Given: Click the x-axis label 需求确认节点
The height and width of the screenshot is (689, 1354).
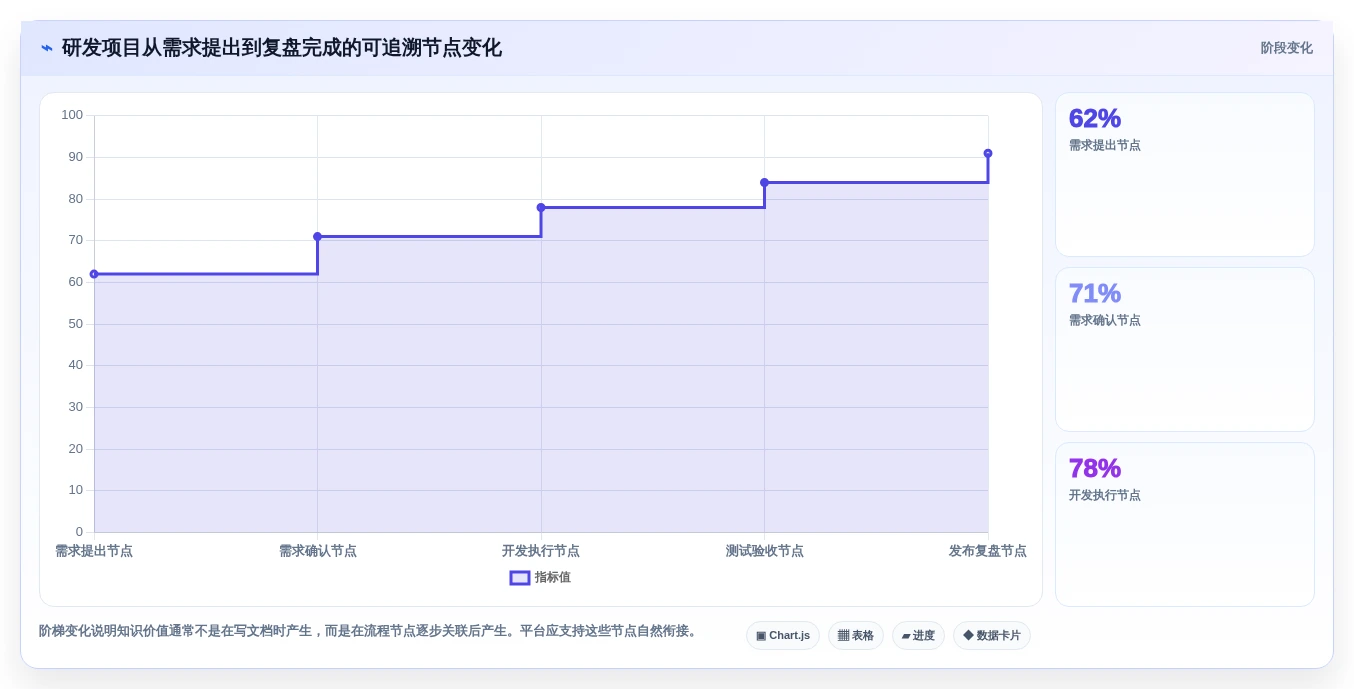Looking at the screenshot, I should click(x=318, y=551).
